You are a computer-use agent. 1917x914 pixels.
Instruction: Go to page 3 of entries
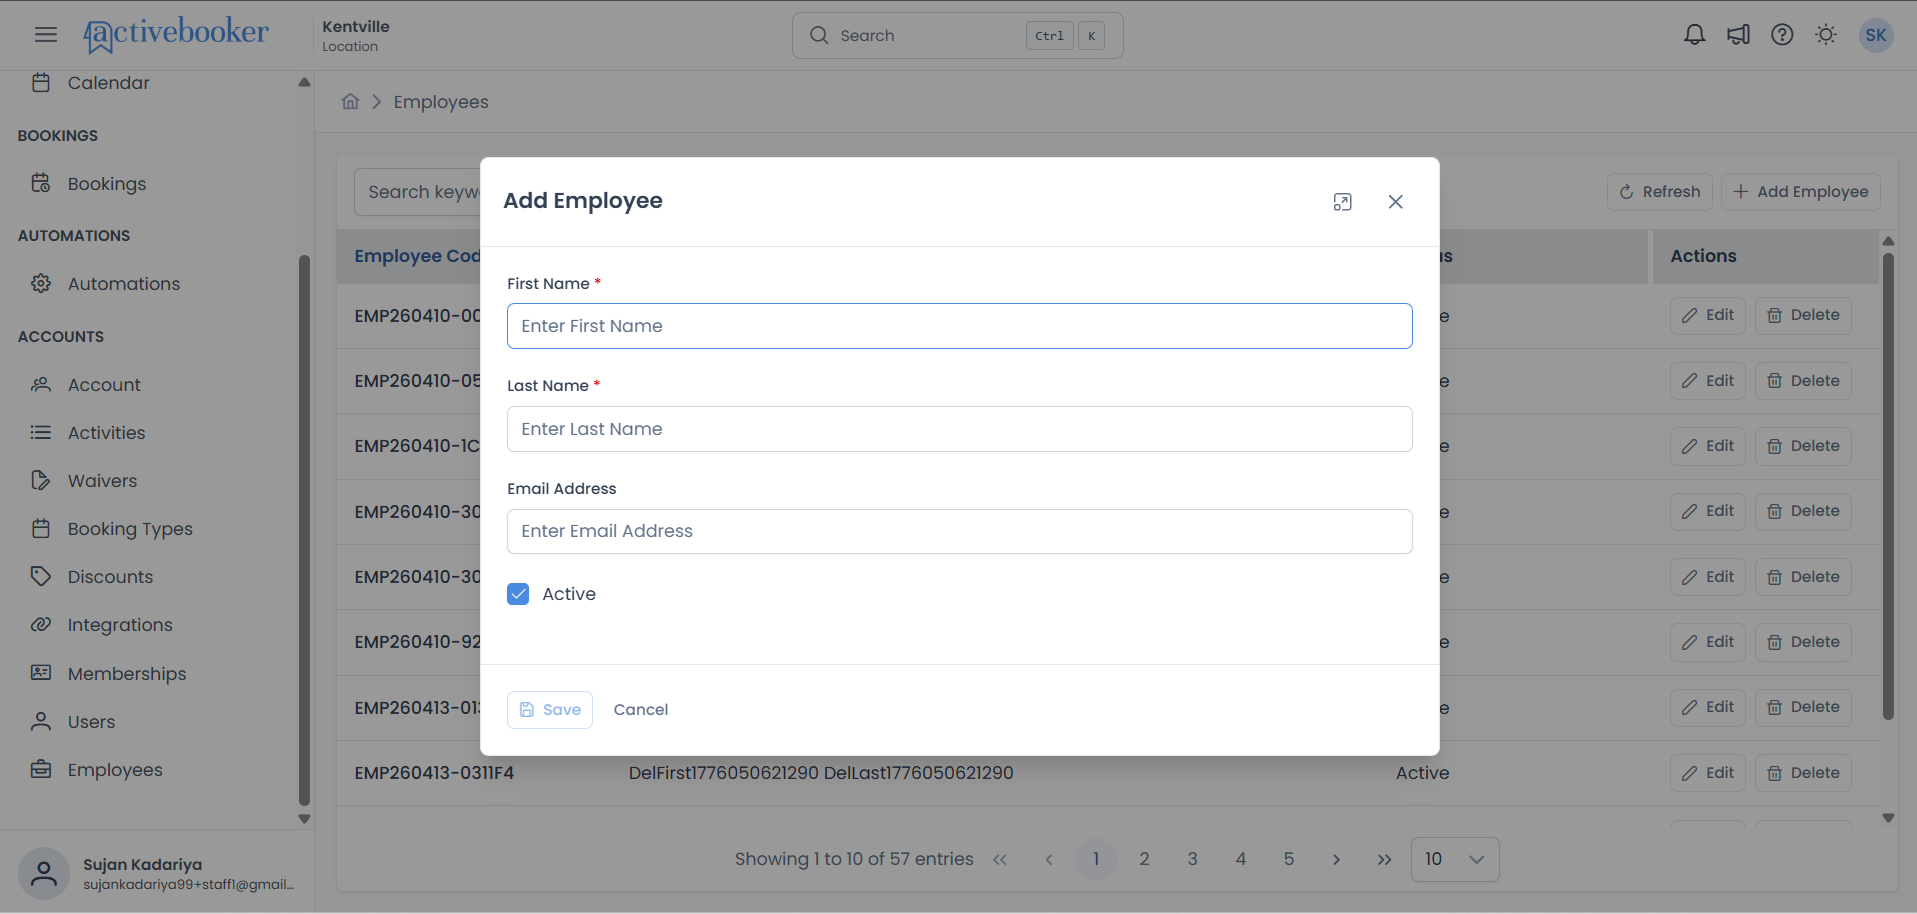tap(1192, 859)
